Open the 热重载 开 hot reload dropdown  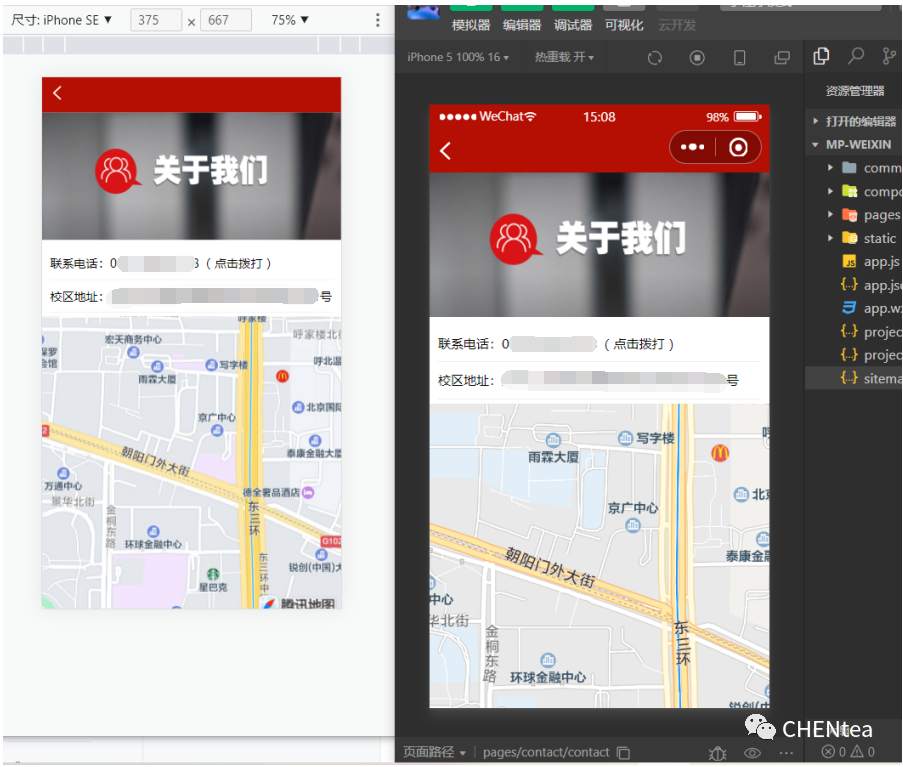tap(564, 57)
